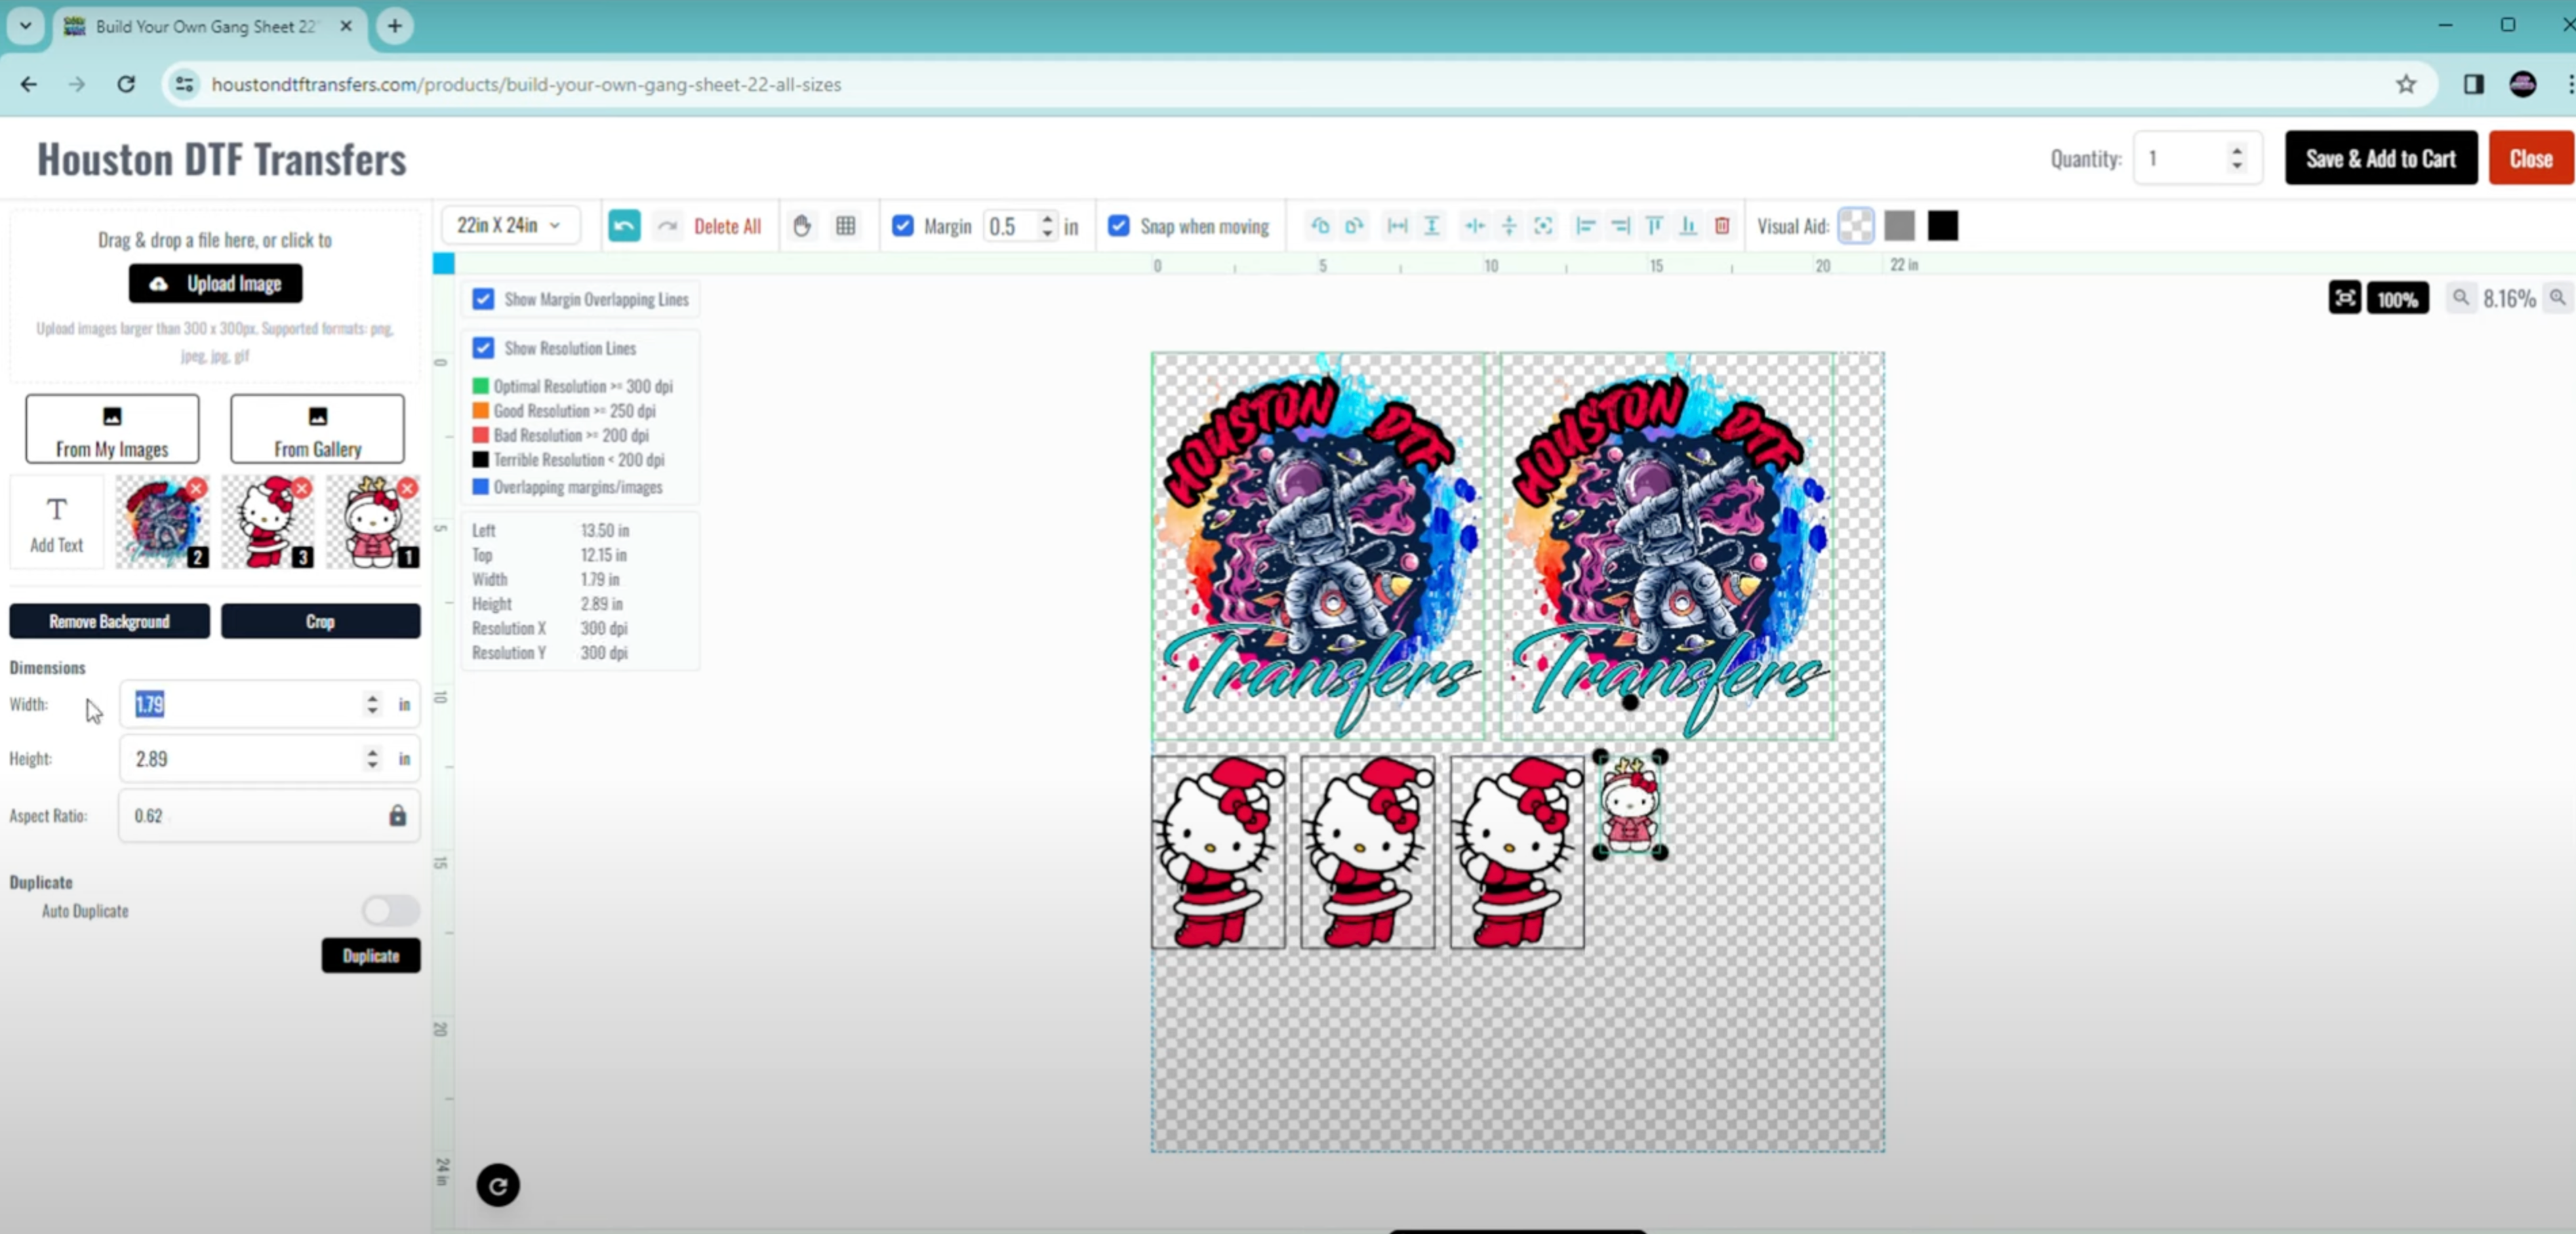This screenshot has height=1234, width=2576.
Task: Select the hand pan tool
Action: pyautogui.click(x=802, y=226)
